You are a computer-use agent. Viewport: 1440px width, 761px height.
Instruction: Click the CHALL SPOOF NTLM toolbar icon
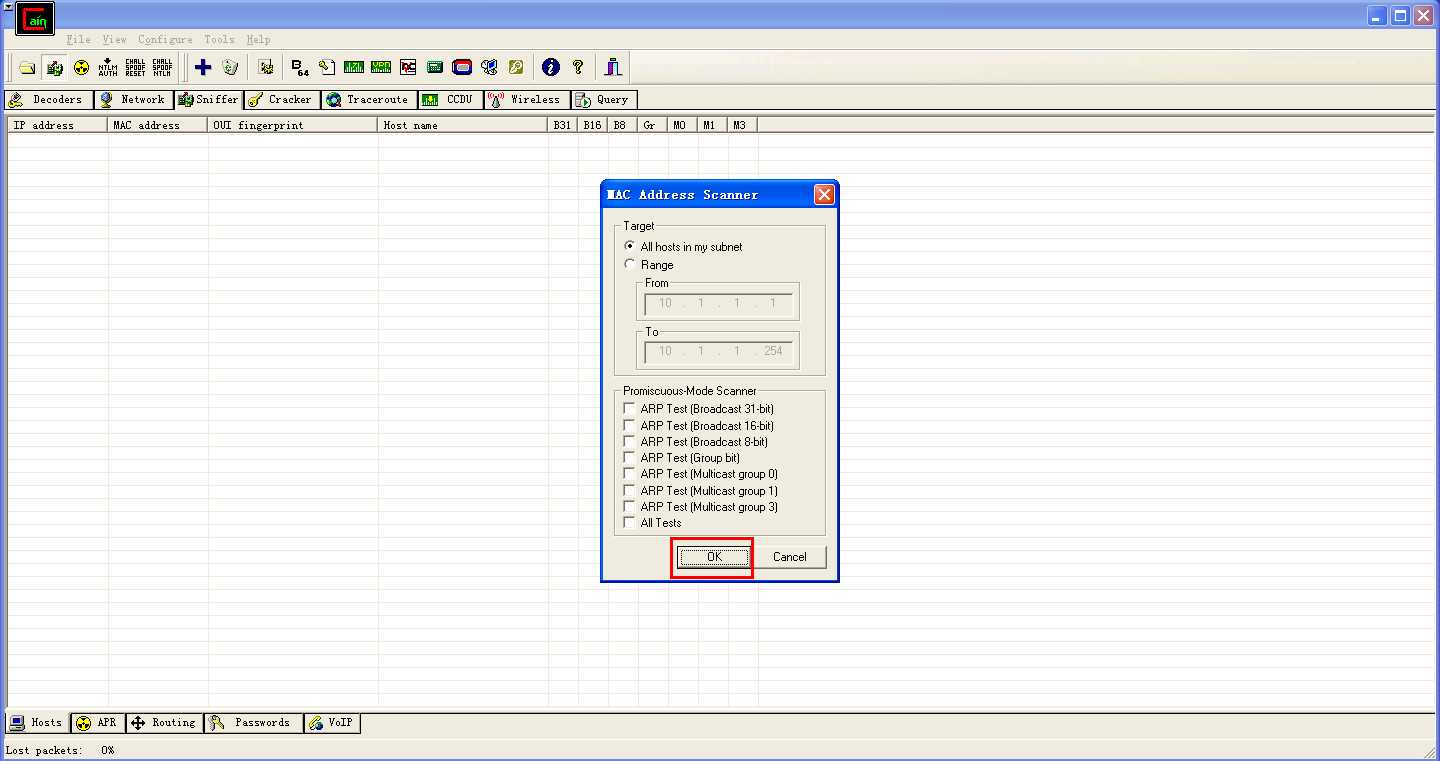pyautogui.click(x=162, y=67)
